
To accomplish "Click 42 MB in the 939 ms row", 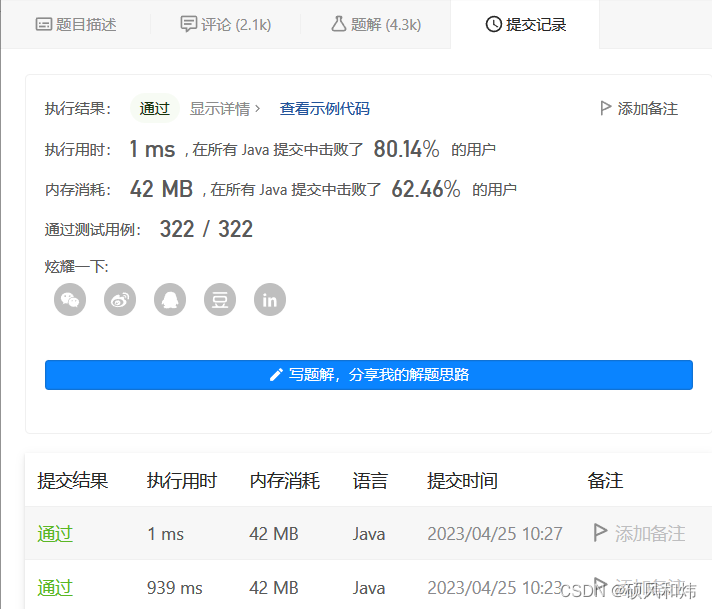I will pos(274,588).
